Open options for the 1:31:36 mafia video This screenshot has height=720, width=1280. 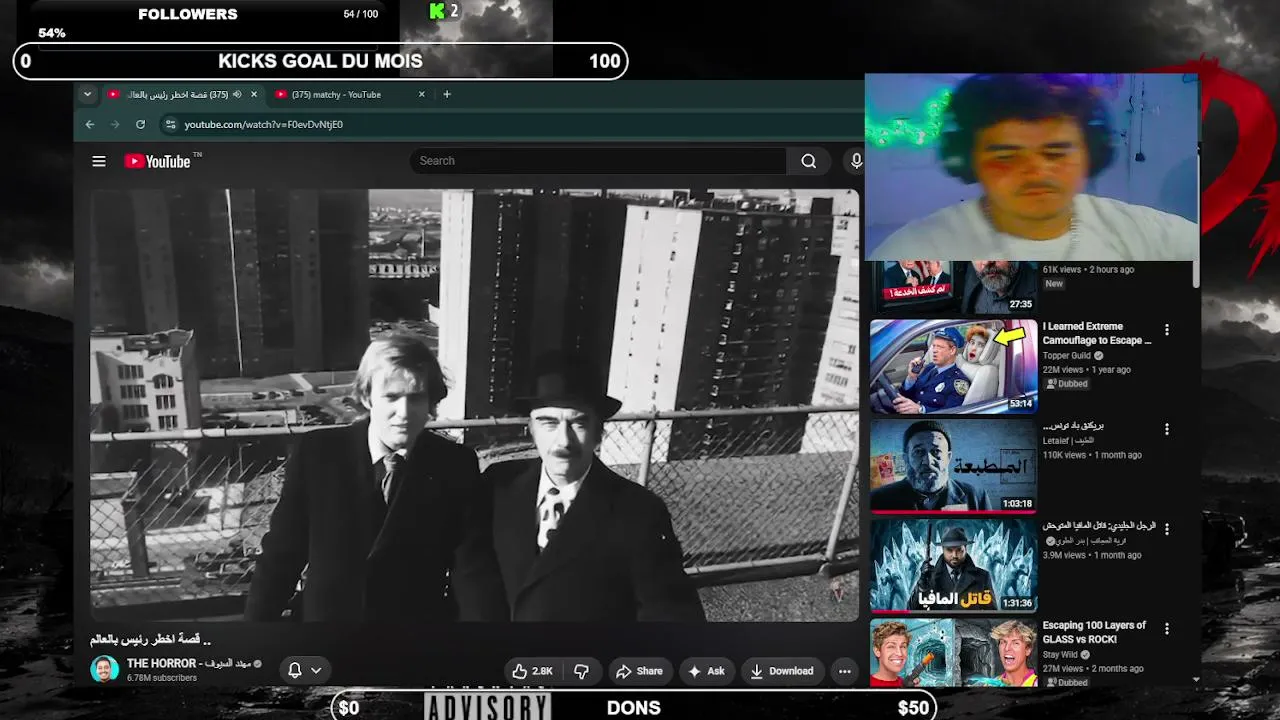(x=1166, y=529)
